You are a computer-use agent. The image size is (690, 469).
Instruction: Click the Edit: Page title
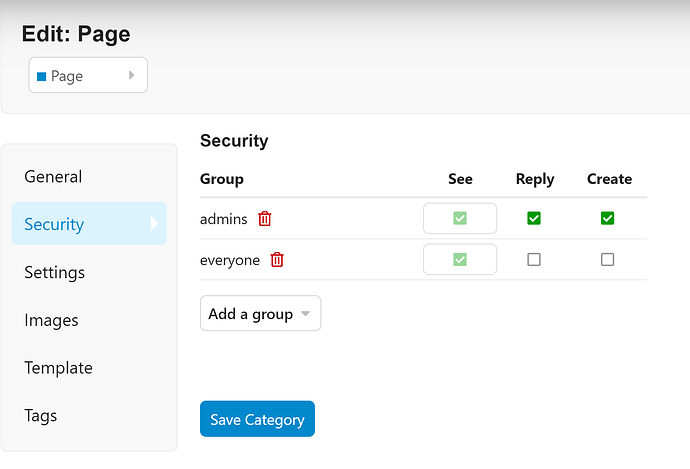point(76,34)
